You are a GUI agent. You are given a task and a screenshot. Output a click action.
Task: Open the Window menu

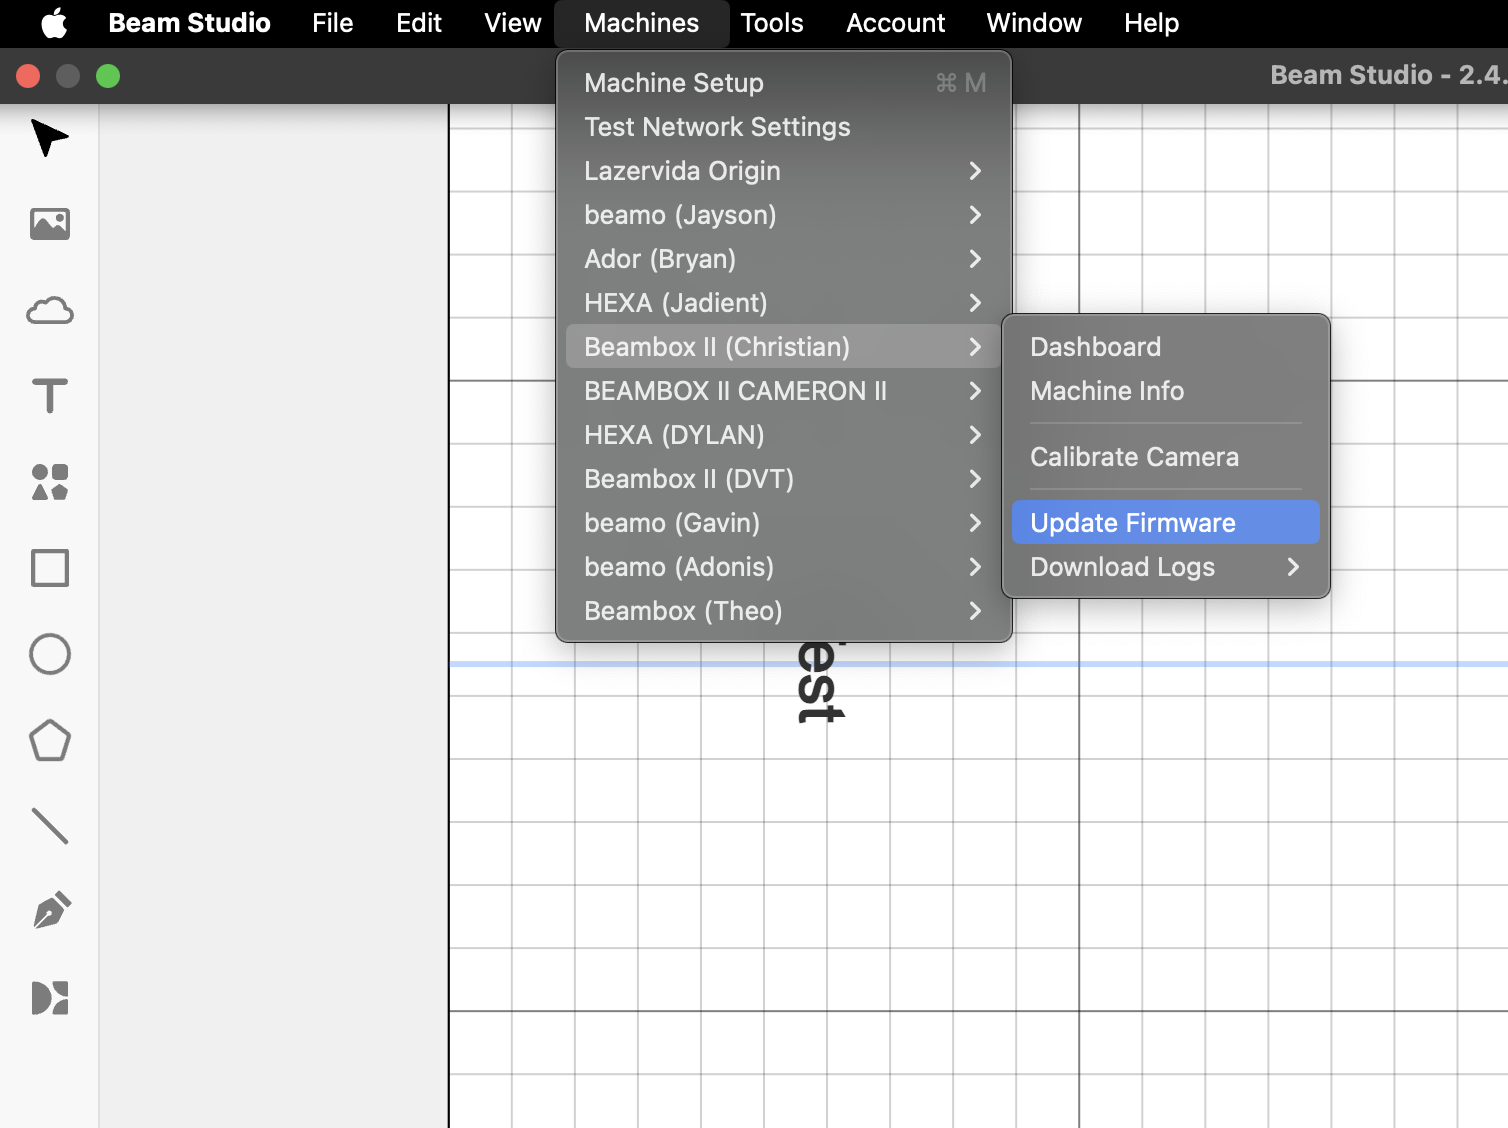(x=1034, y=23)
